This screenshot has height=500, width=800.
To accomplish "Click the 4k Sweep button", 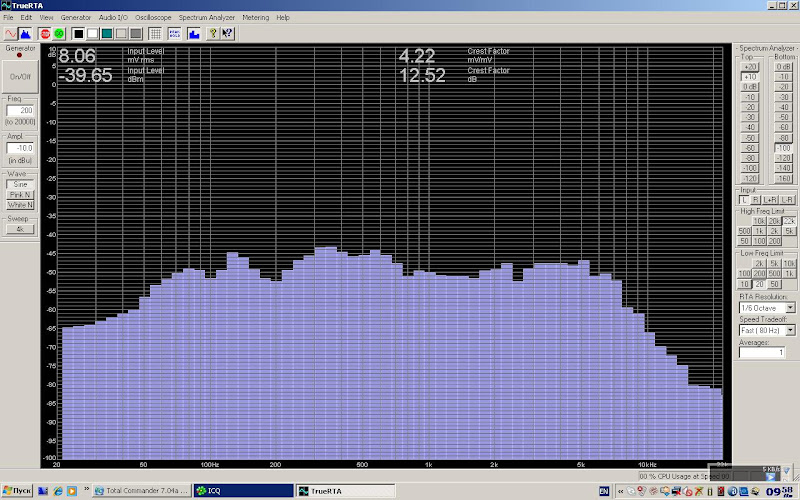I will (x=20, y=229).
